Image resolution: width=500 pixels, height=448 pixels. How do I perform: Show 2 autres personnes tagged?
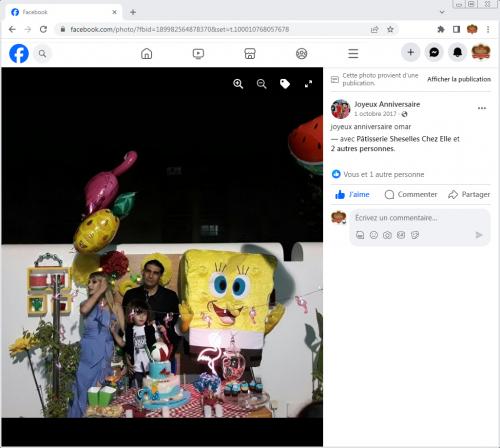tap(363, 149)
